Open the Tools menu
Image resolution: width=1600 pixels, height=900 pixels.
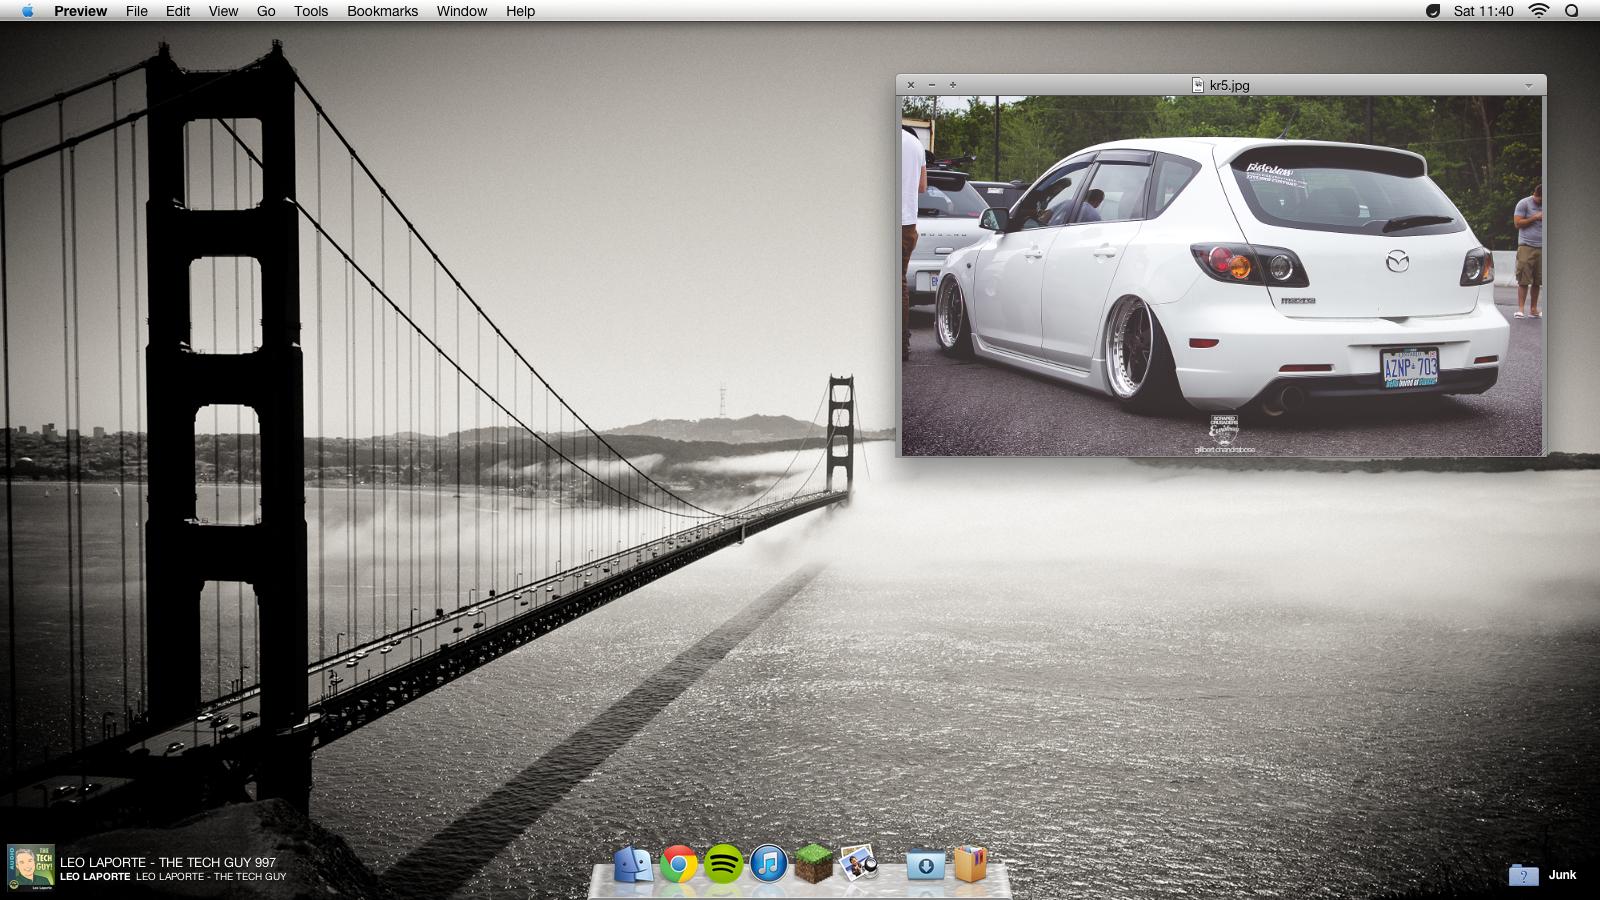[x=310, y=11]
